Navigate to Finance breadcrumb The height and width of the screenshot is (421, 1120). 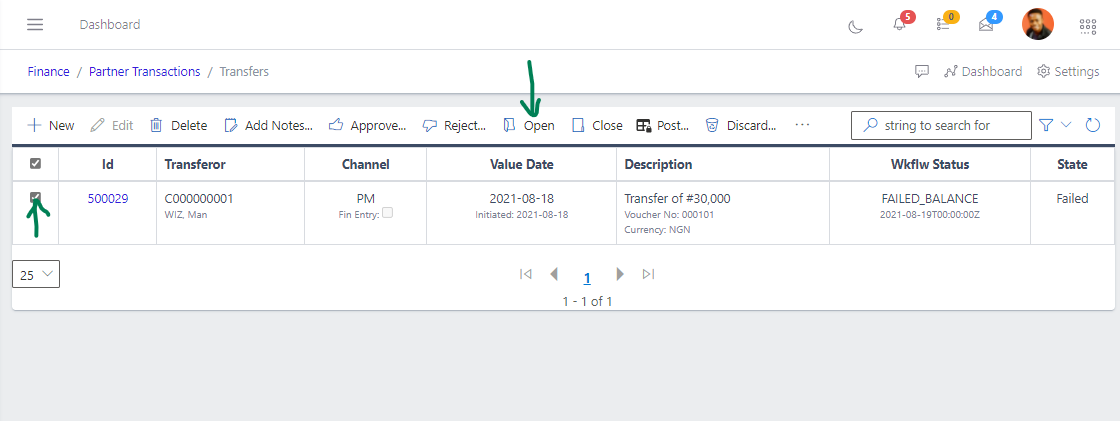49,71
